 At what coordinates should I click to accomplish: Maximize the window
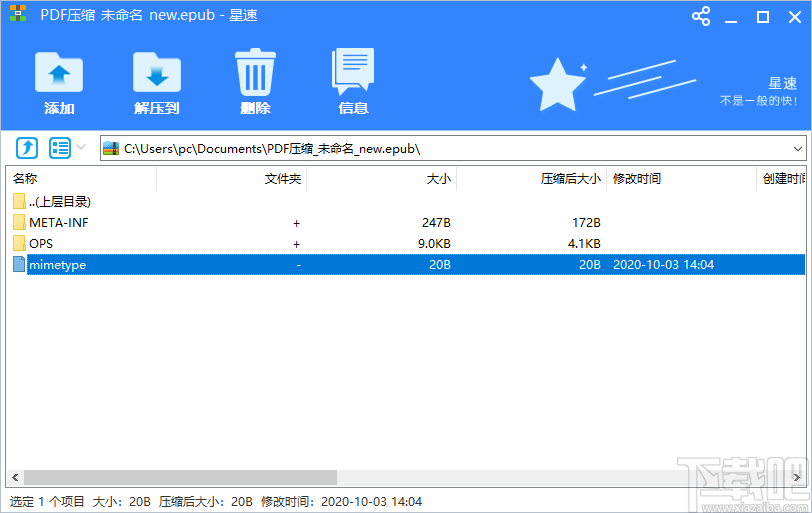[763, 17]
